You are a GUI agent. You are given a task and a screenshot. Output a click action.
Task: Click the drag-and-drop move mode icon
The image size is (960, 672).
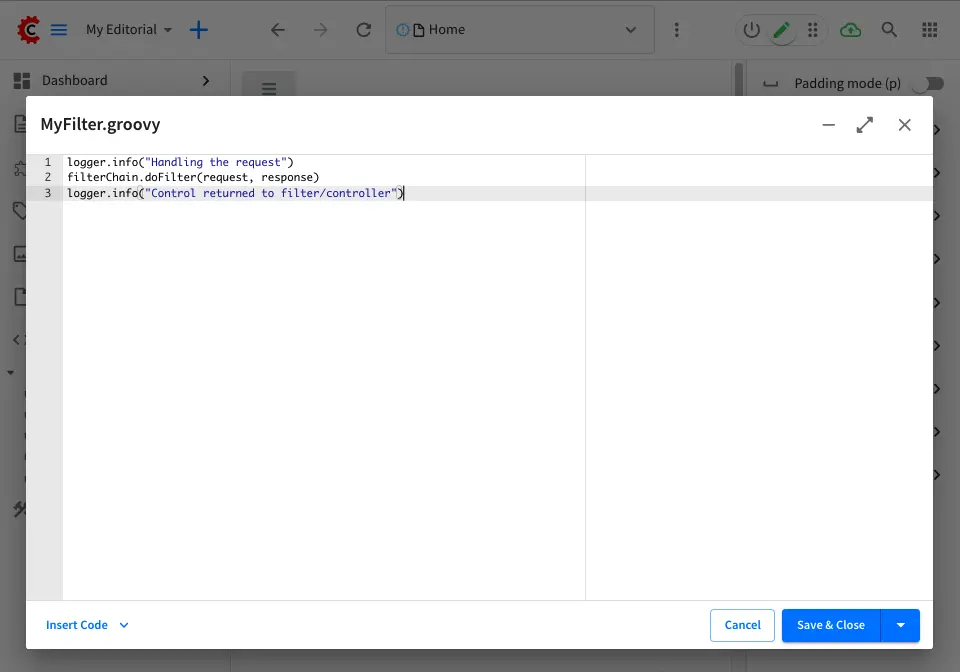813,29
